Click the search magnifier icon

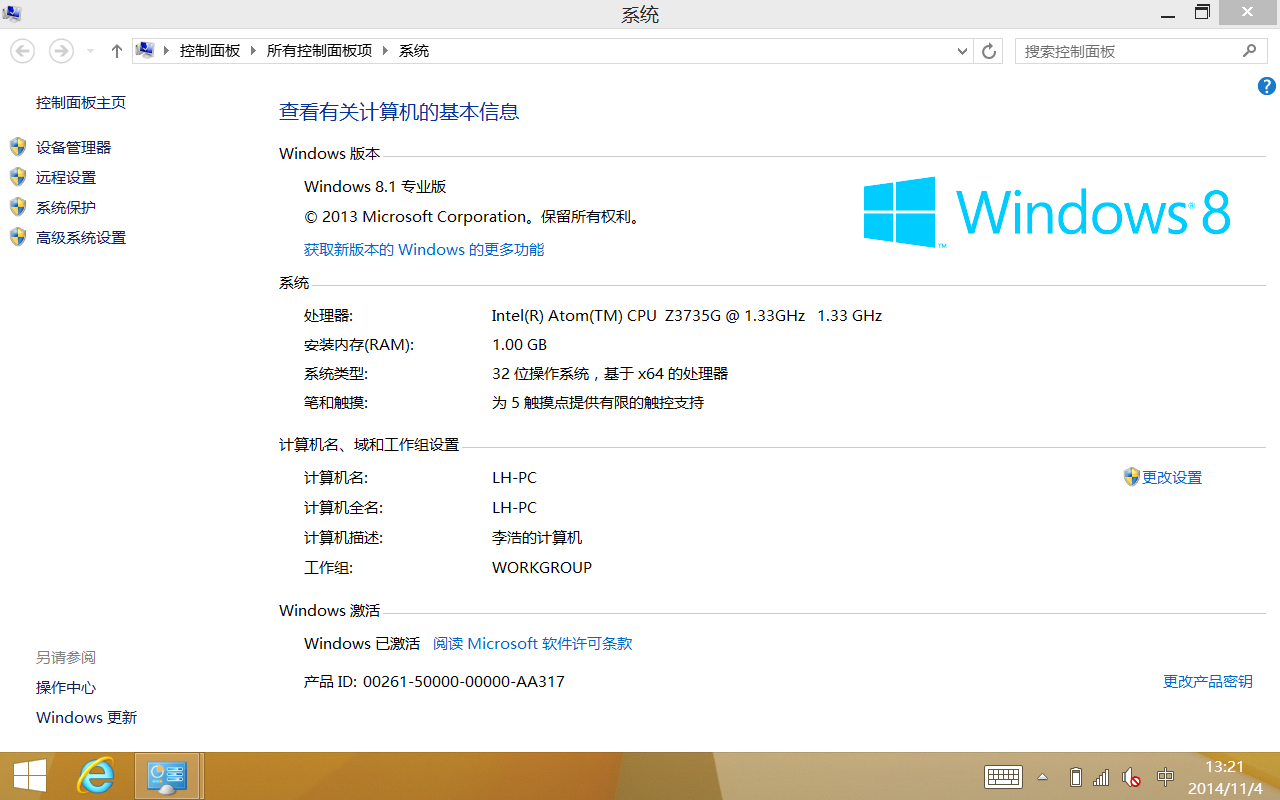(x=1250, y=51)
